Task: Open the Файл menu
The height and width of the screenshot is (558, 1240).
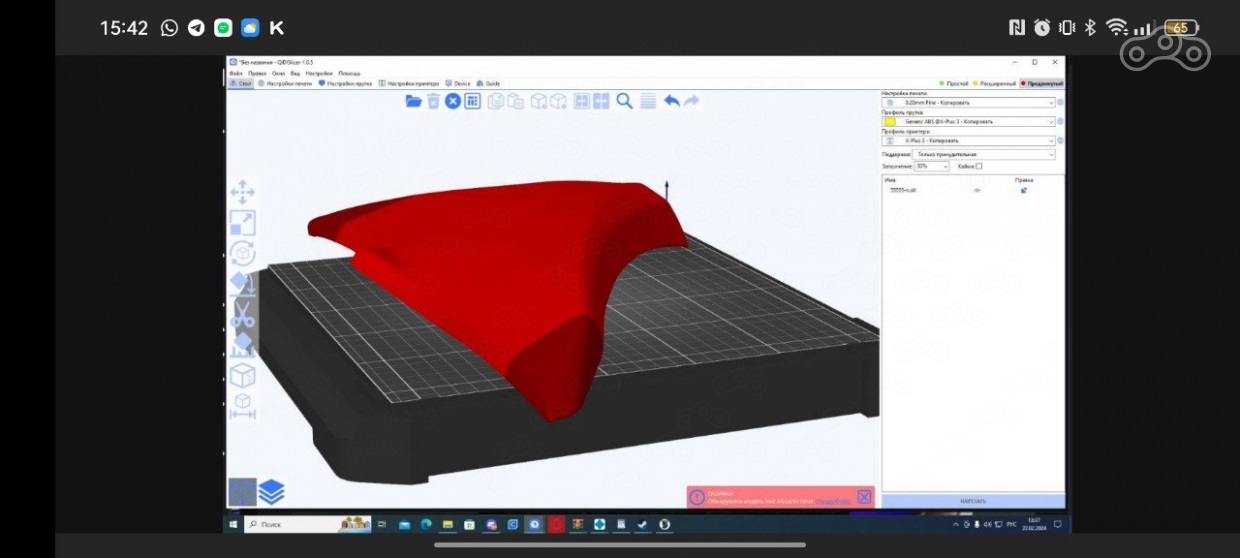Action: pyautogui.click(x=236, y=73)
